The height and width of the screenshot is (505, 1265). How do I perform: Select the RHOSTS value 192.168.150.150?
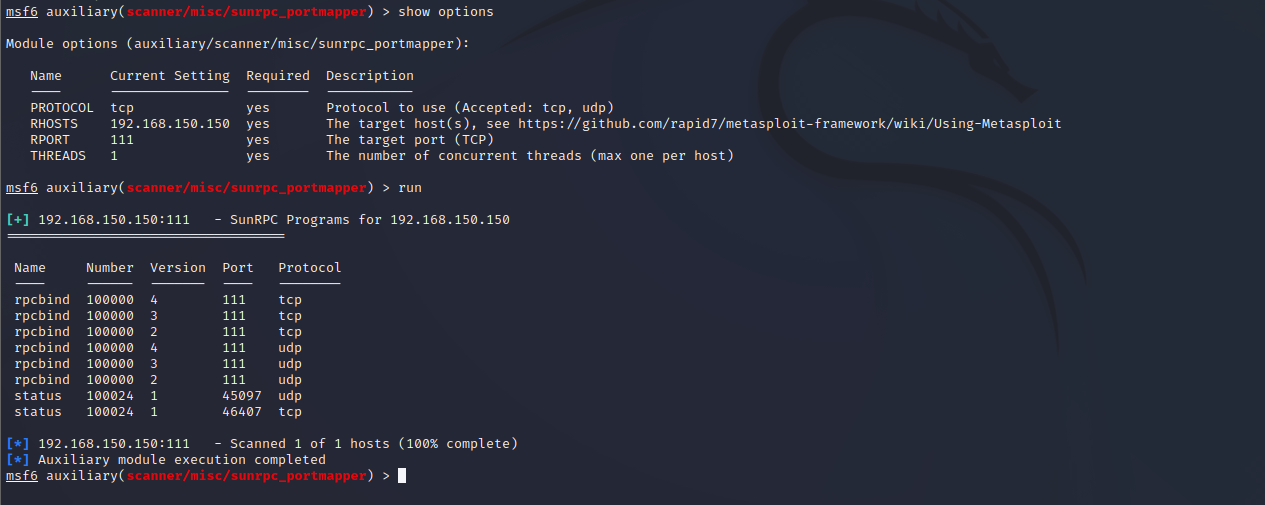click(170, 124)
